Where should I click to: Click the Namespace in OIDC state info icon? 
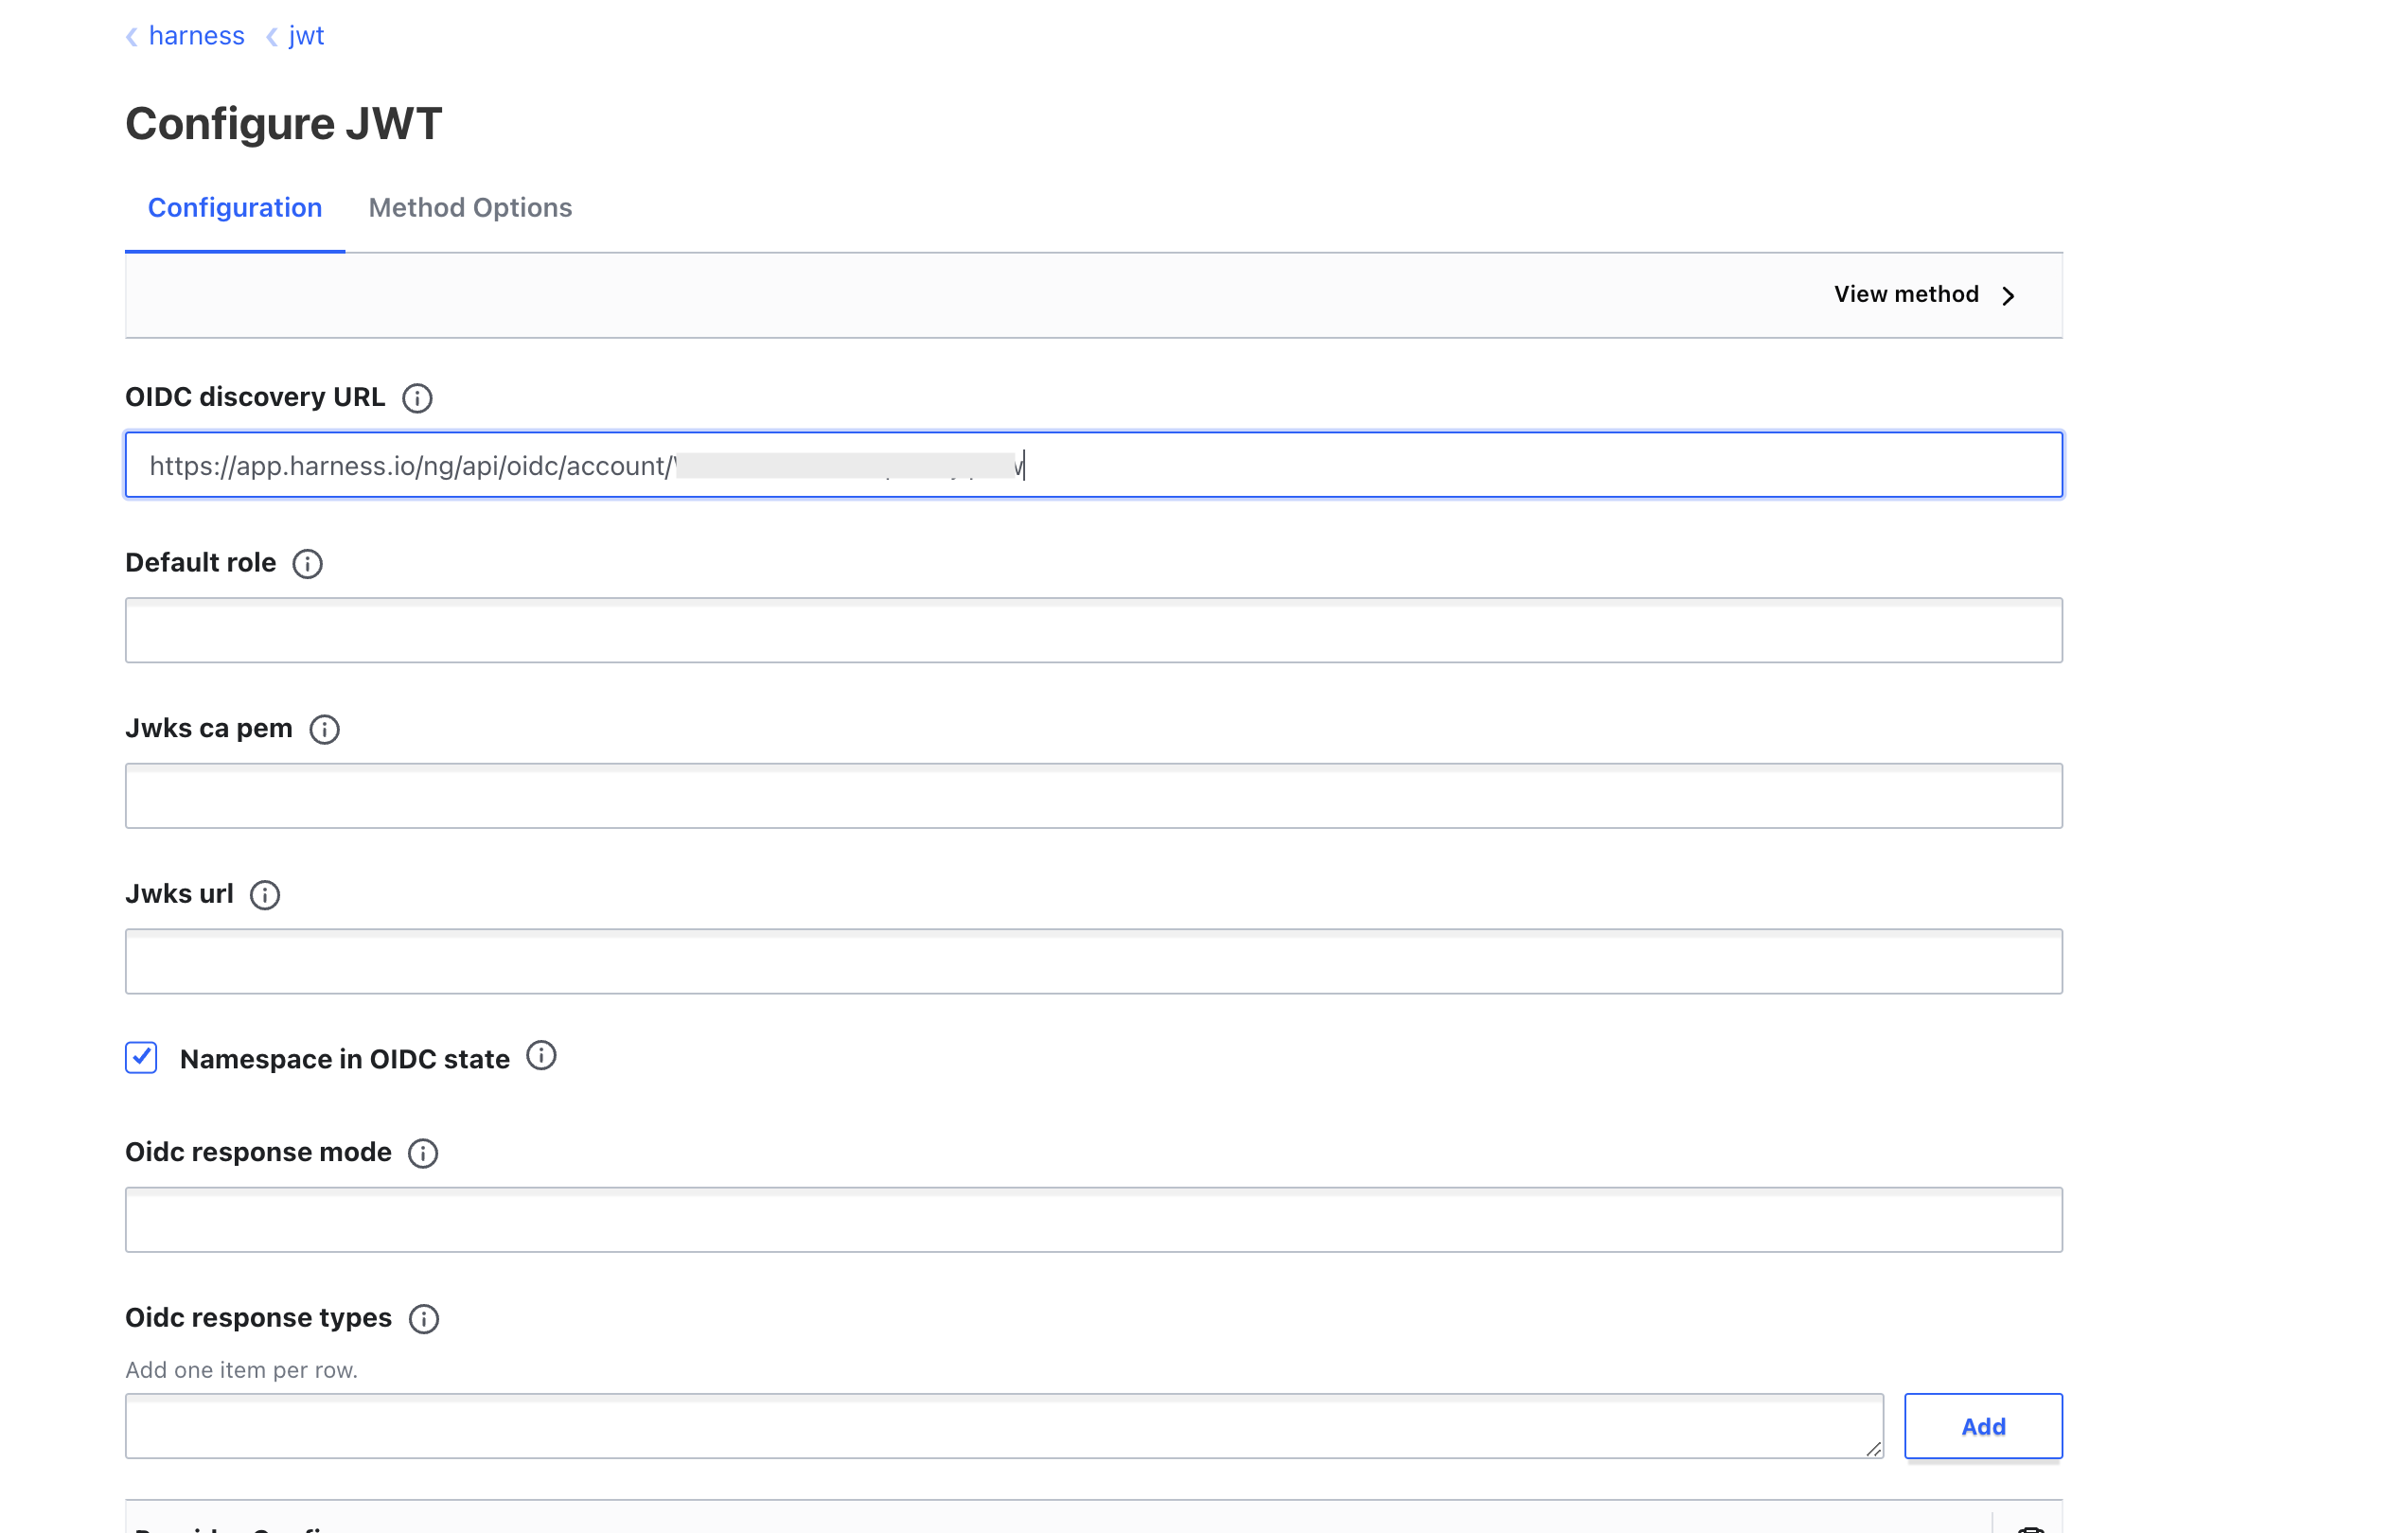544,1058
